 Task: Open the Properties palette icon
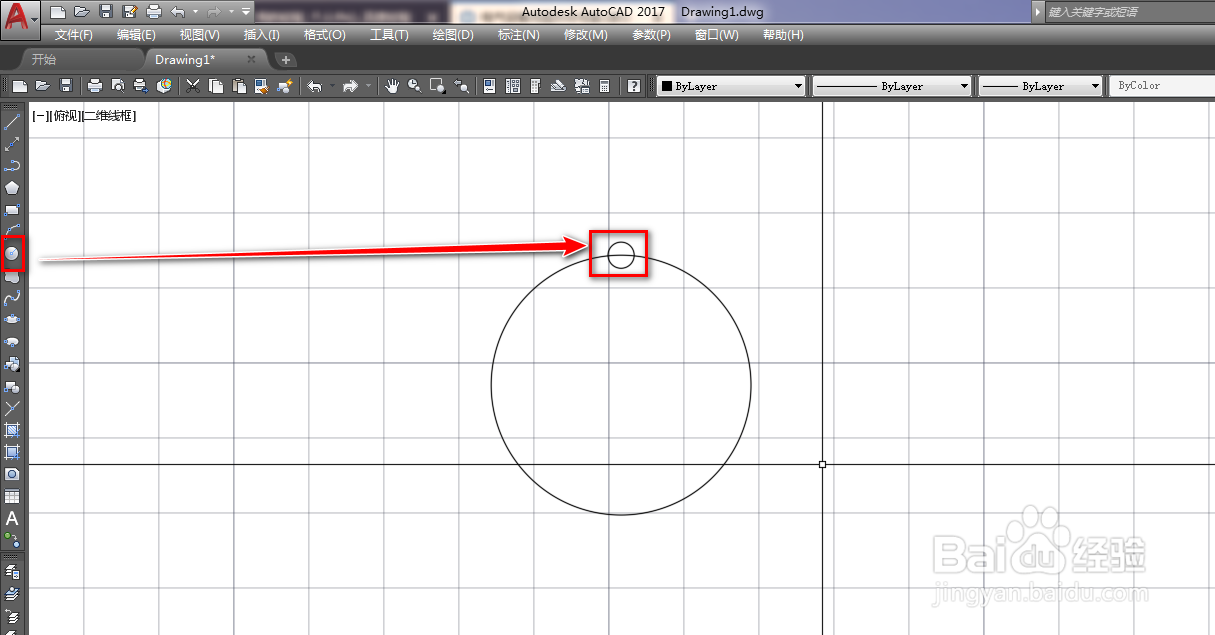(x=490, y=86)
